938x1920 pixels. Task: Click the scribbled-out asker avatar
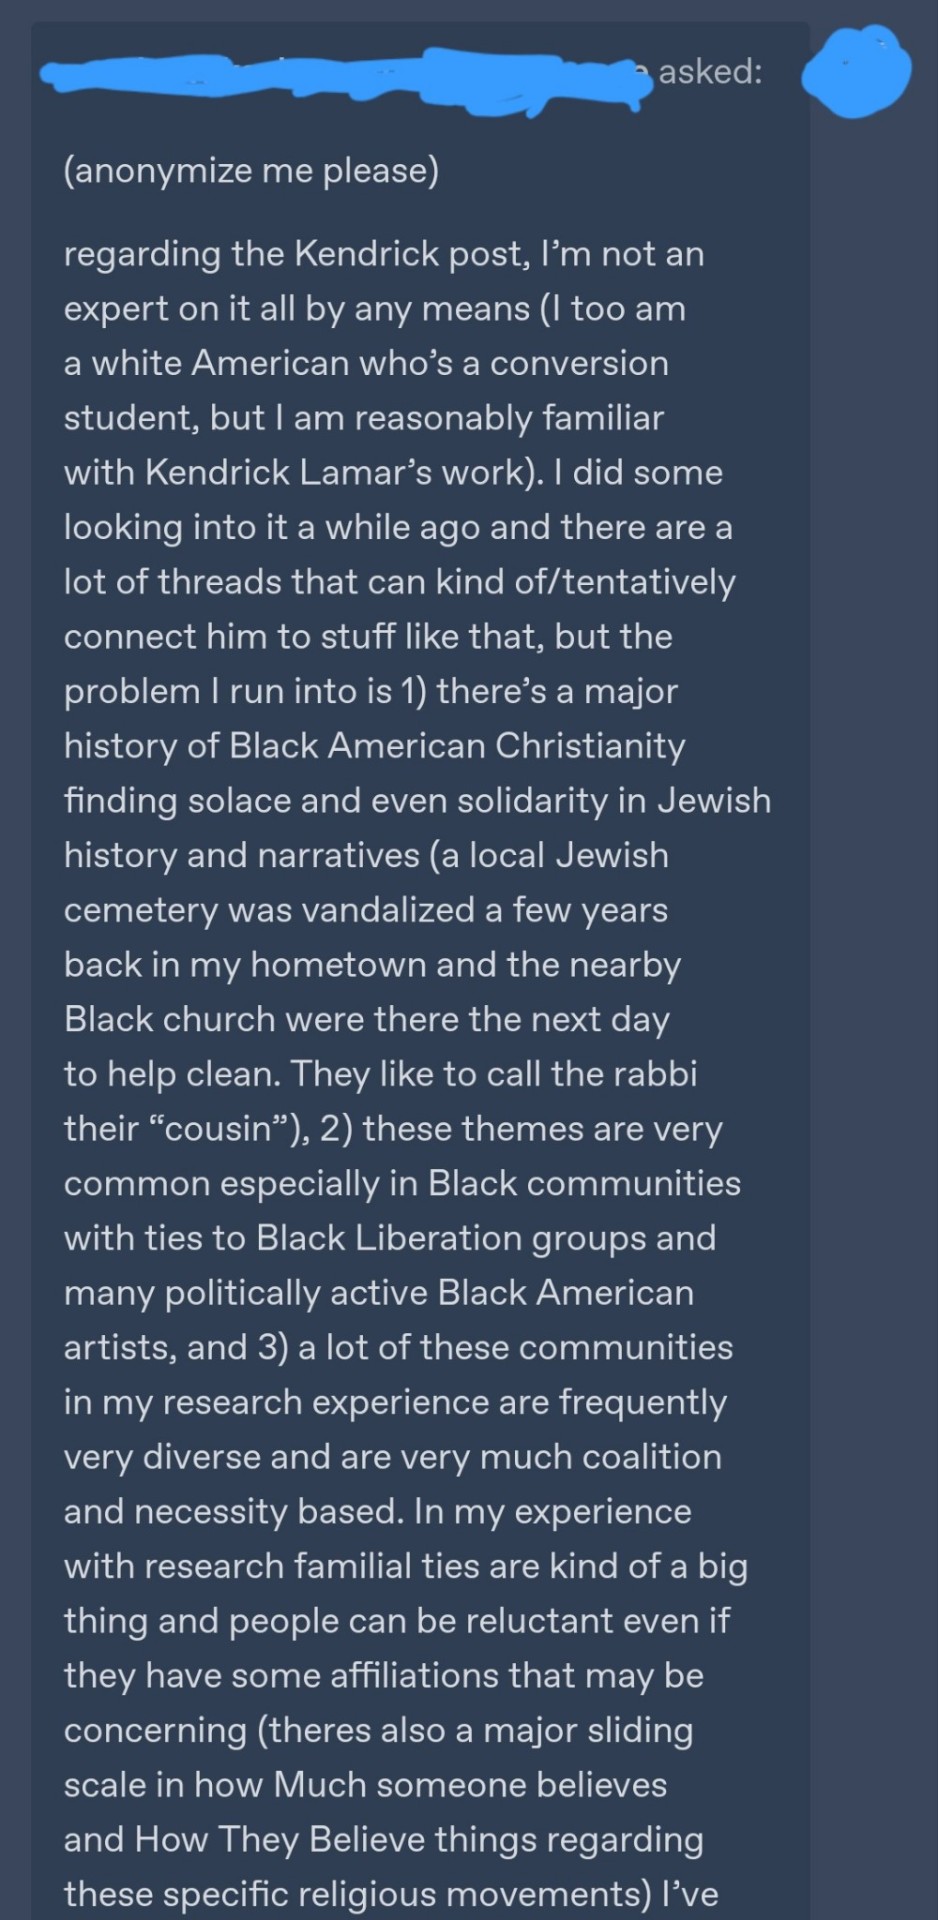tap(857, 72)
